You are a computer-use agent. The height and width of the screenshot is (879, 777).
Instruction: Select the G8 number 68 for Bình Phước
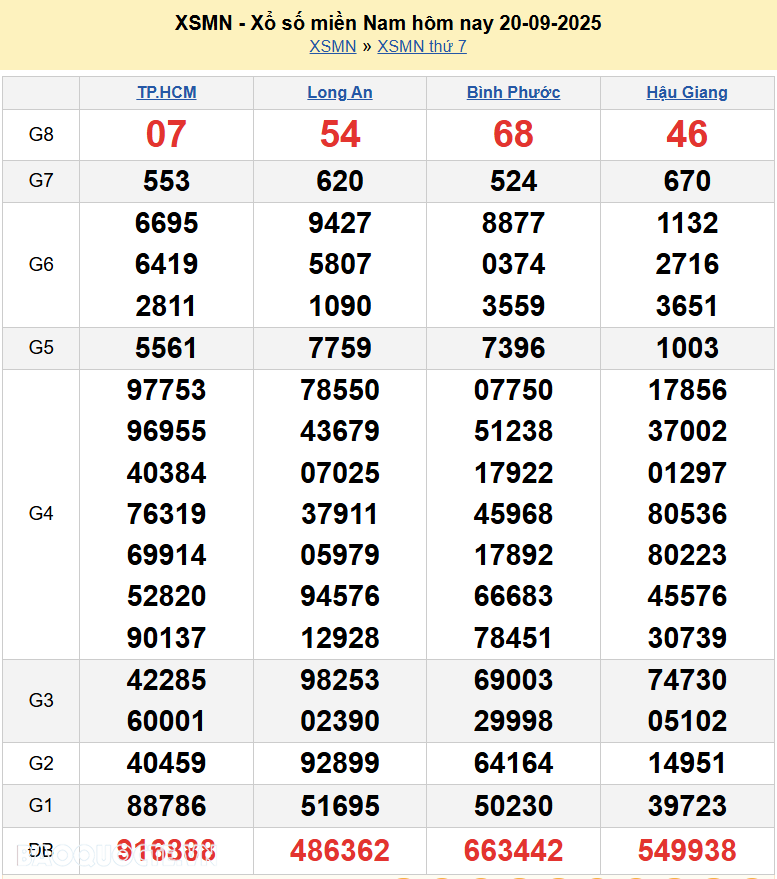coord(513,134)
